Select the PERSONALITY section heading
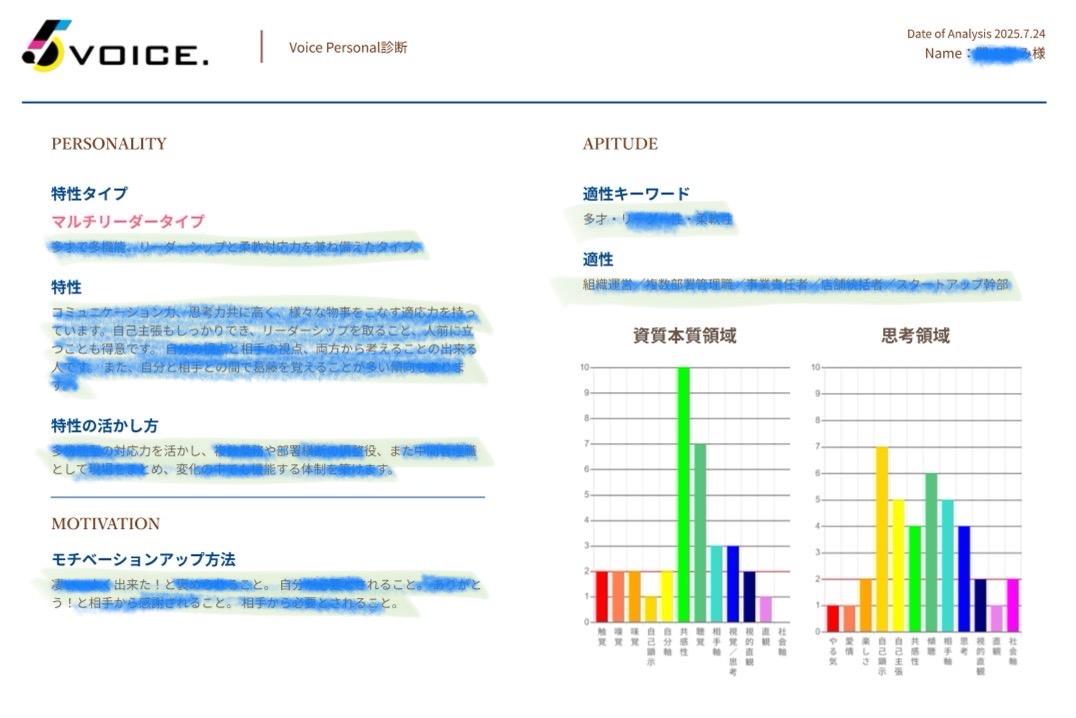 pyautogui.click(x=109, y=144)
